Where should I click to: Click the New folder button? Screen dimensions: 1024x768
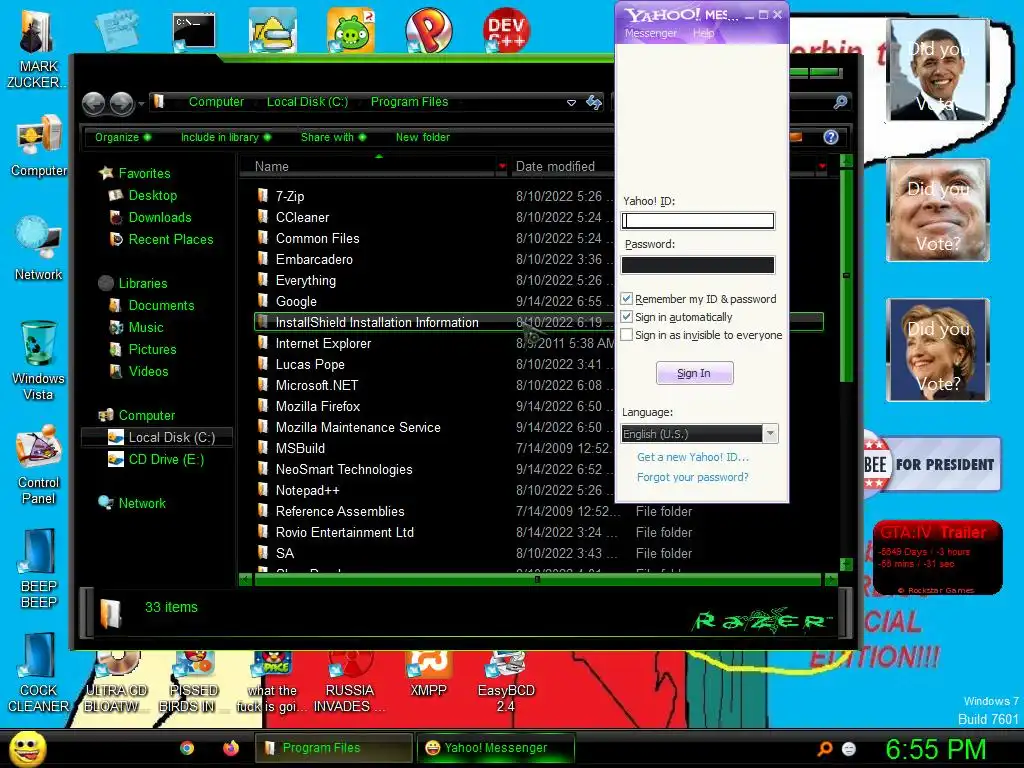tap(423, 137)
